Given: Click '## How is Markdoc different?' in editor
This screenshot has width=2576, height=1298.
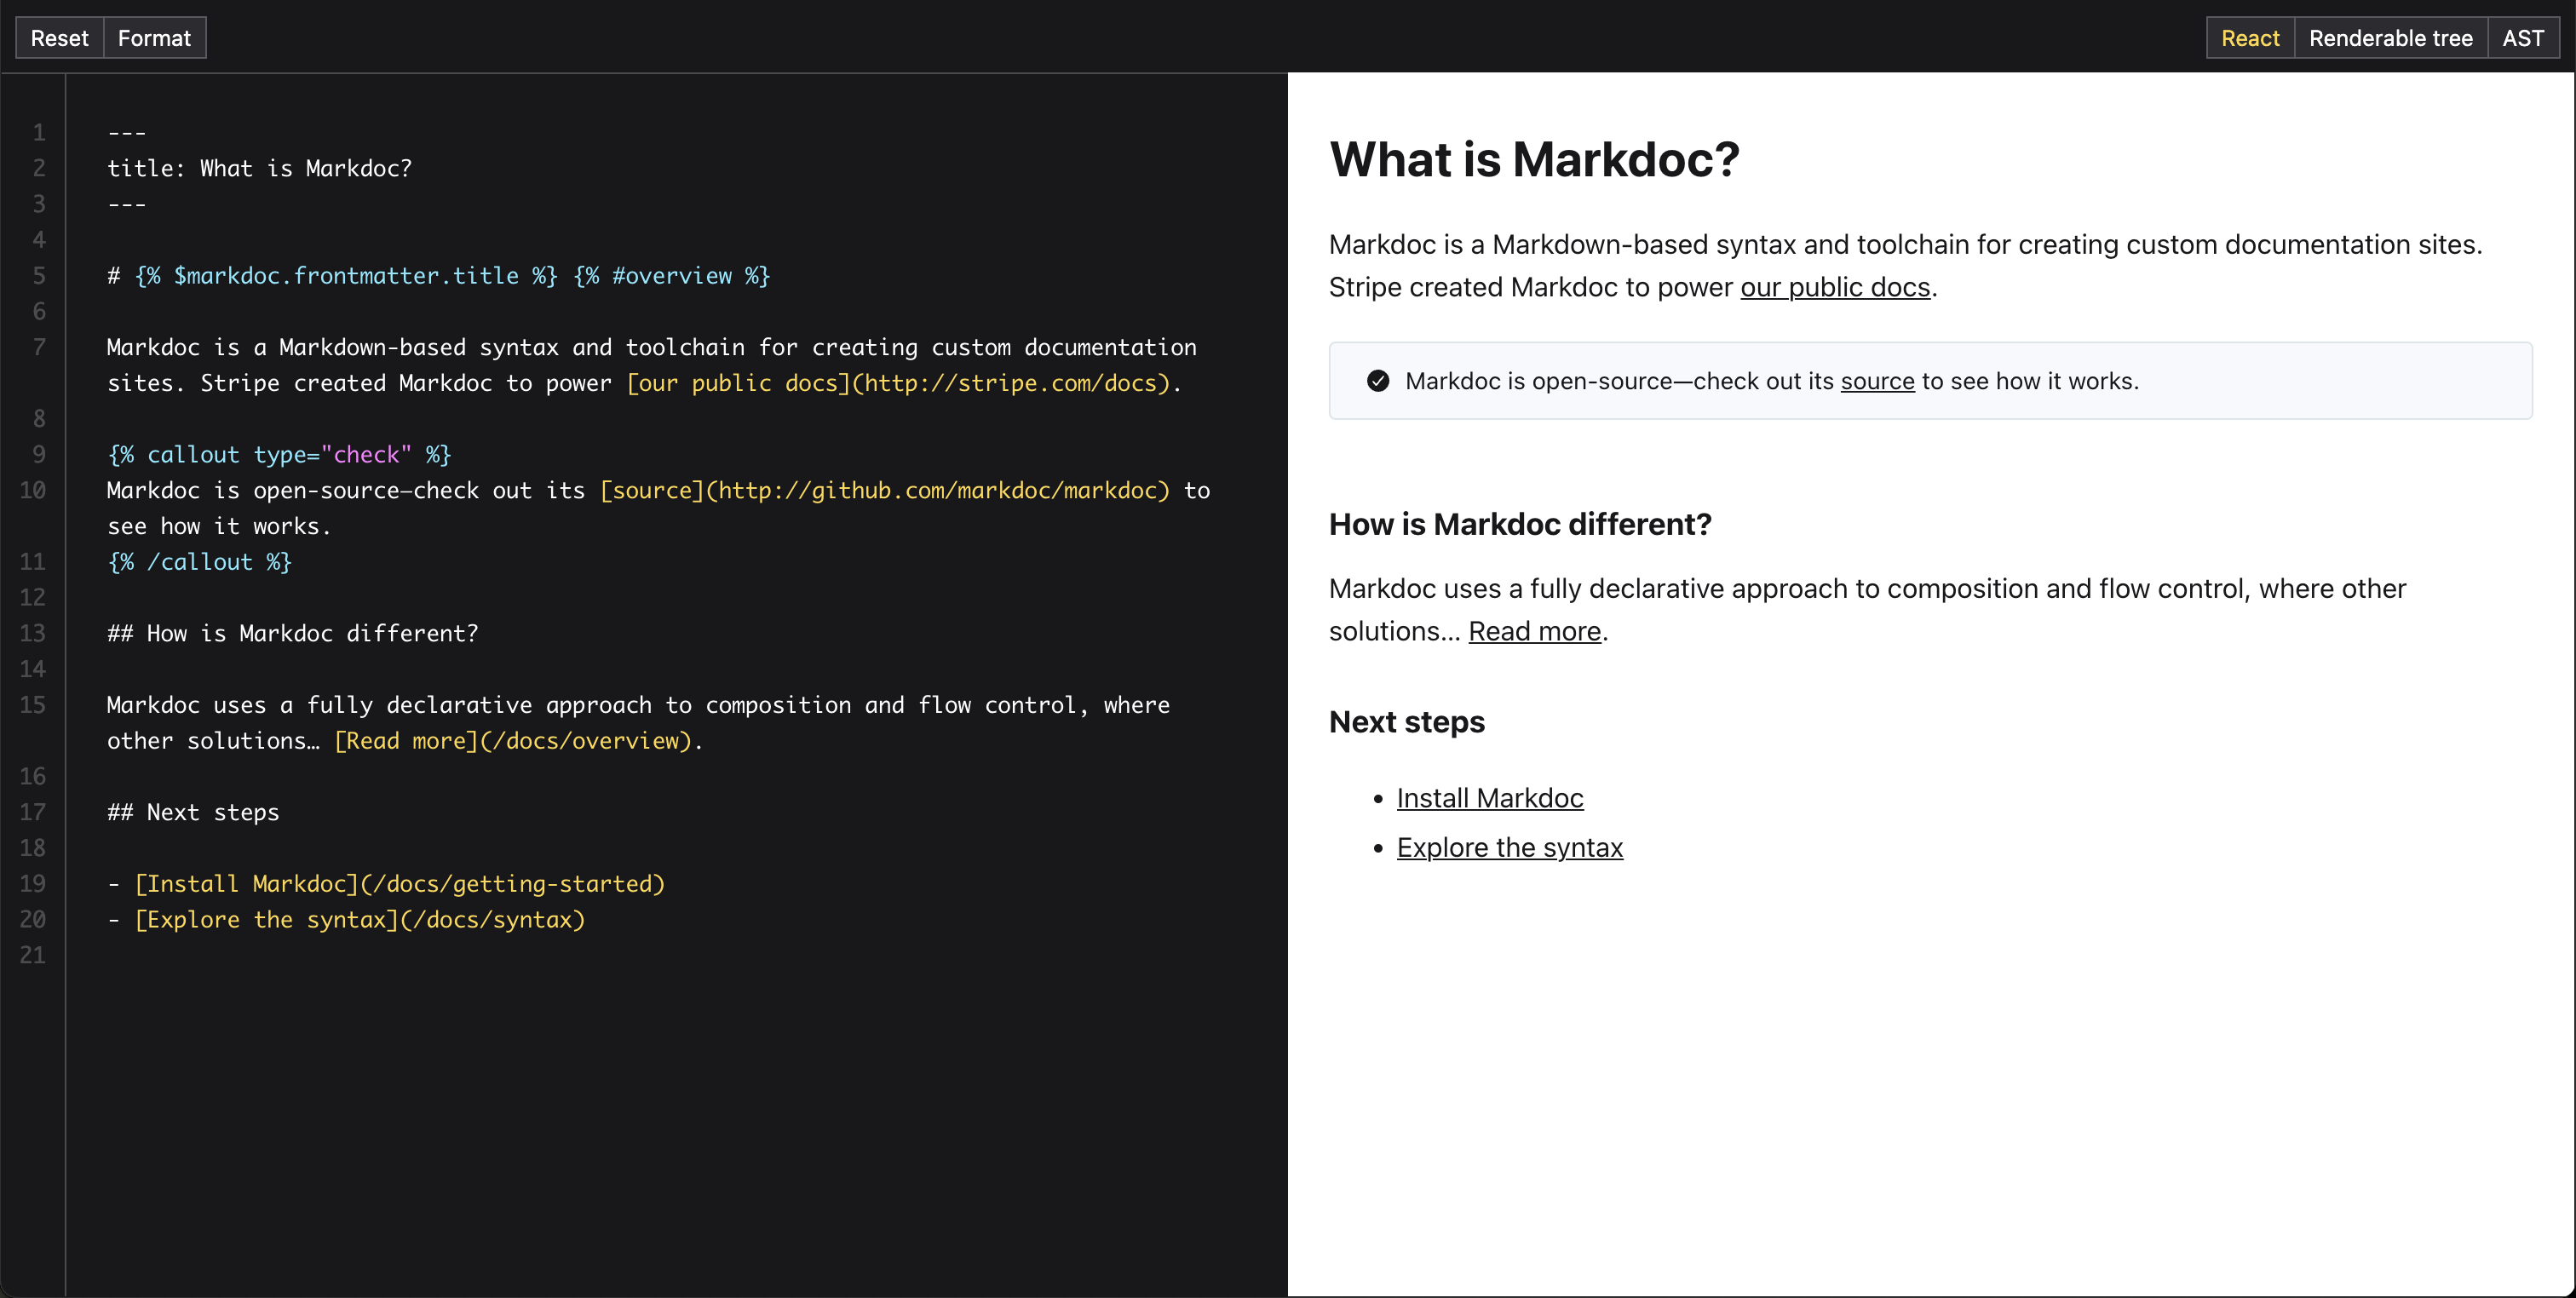Looking at the screenshot, I should coord(292,634).
